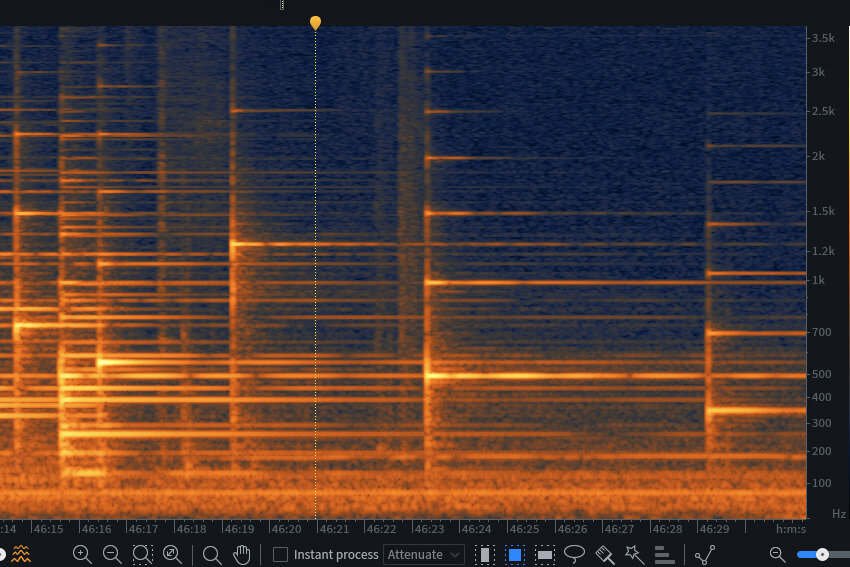This screenshot has width=850, height=567.
Task: Click the Hz unit label
Action: point(839,514)
